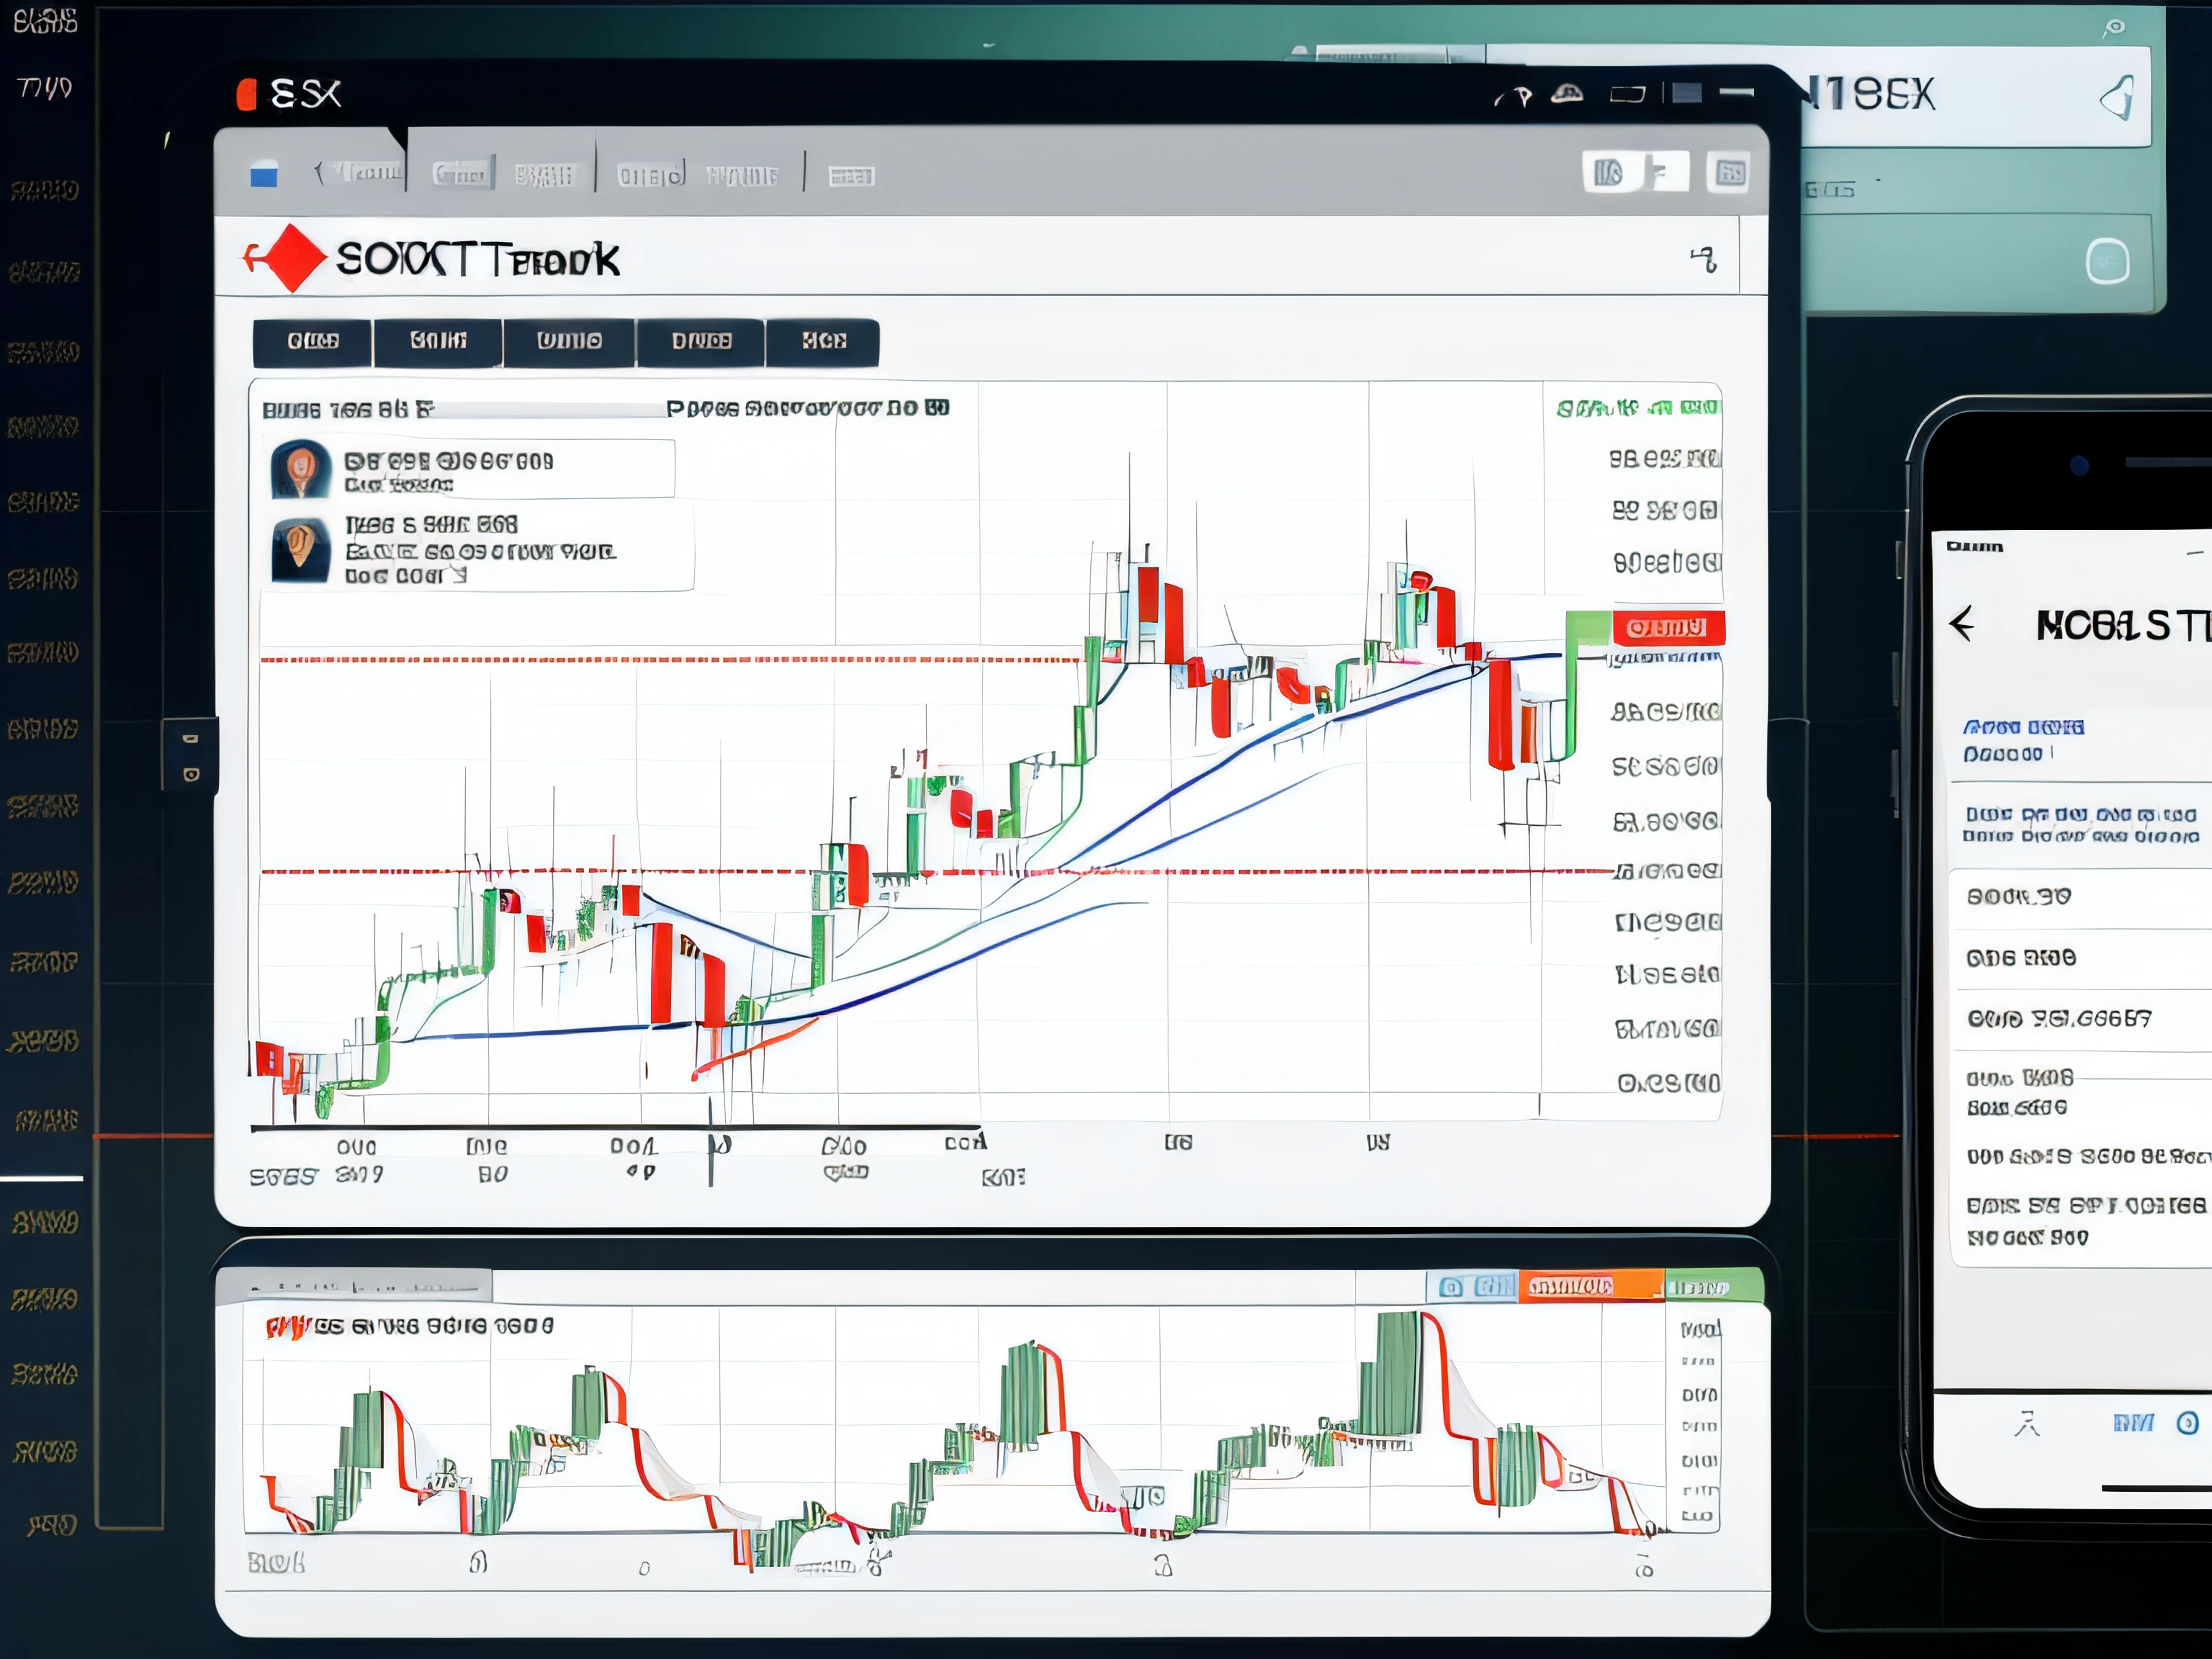
Task: Click the green tab on the lower panel
Action: pos(1714,1286)
